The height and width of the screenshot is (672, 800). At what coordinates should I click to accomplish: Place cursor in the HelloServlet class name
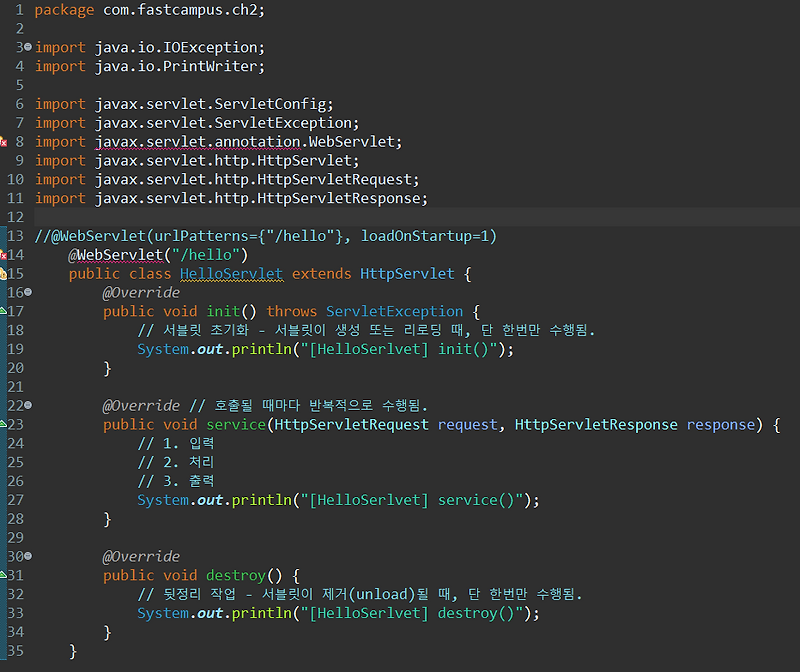[x=231, y=273]
